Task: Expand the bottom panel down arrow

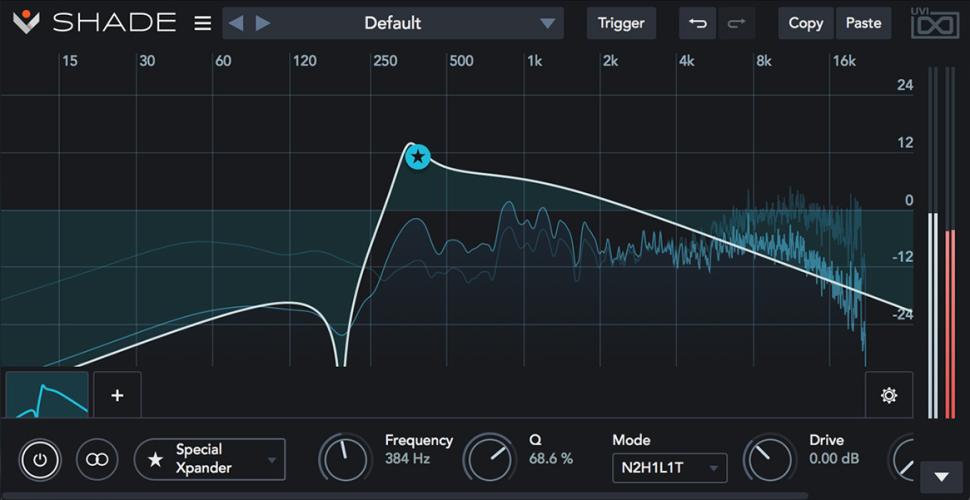Action: point(942,476)
